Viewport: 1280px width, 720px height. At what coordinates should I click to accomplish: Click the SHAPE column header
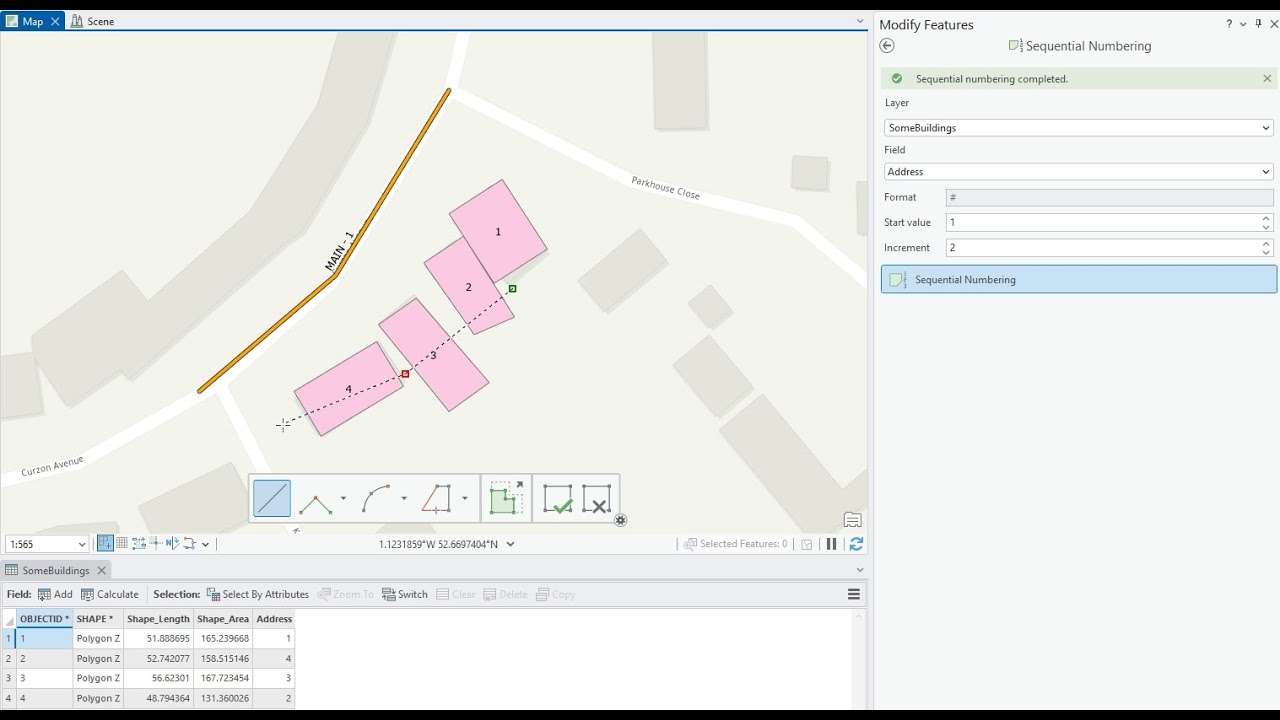pyautogui.click(x=98, y=619)
